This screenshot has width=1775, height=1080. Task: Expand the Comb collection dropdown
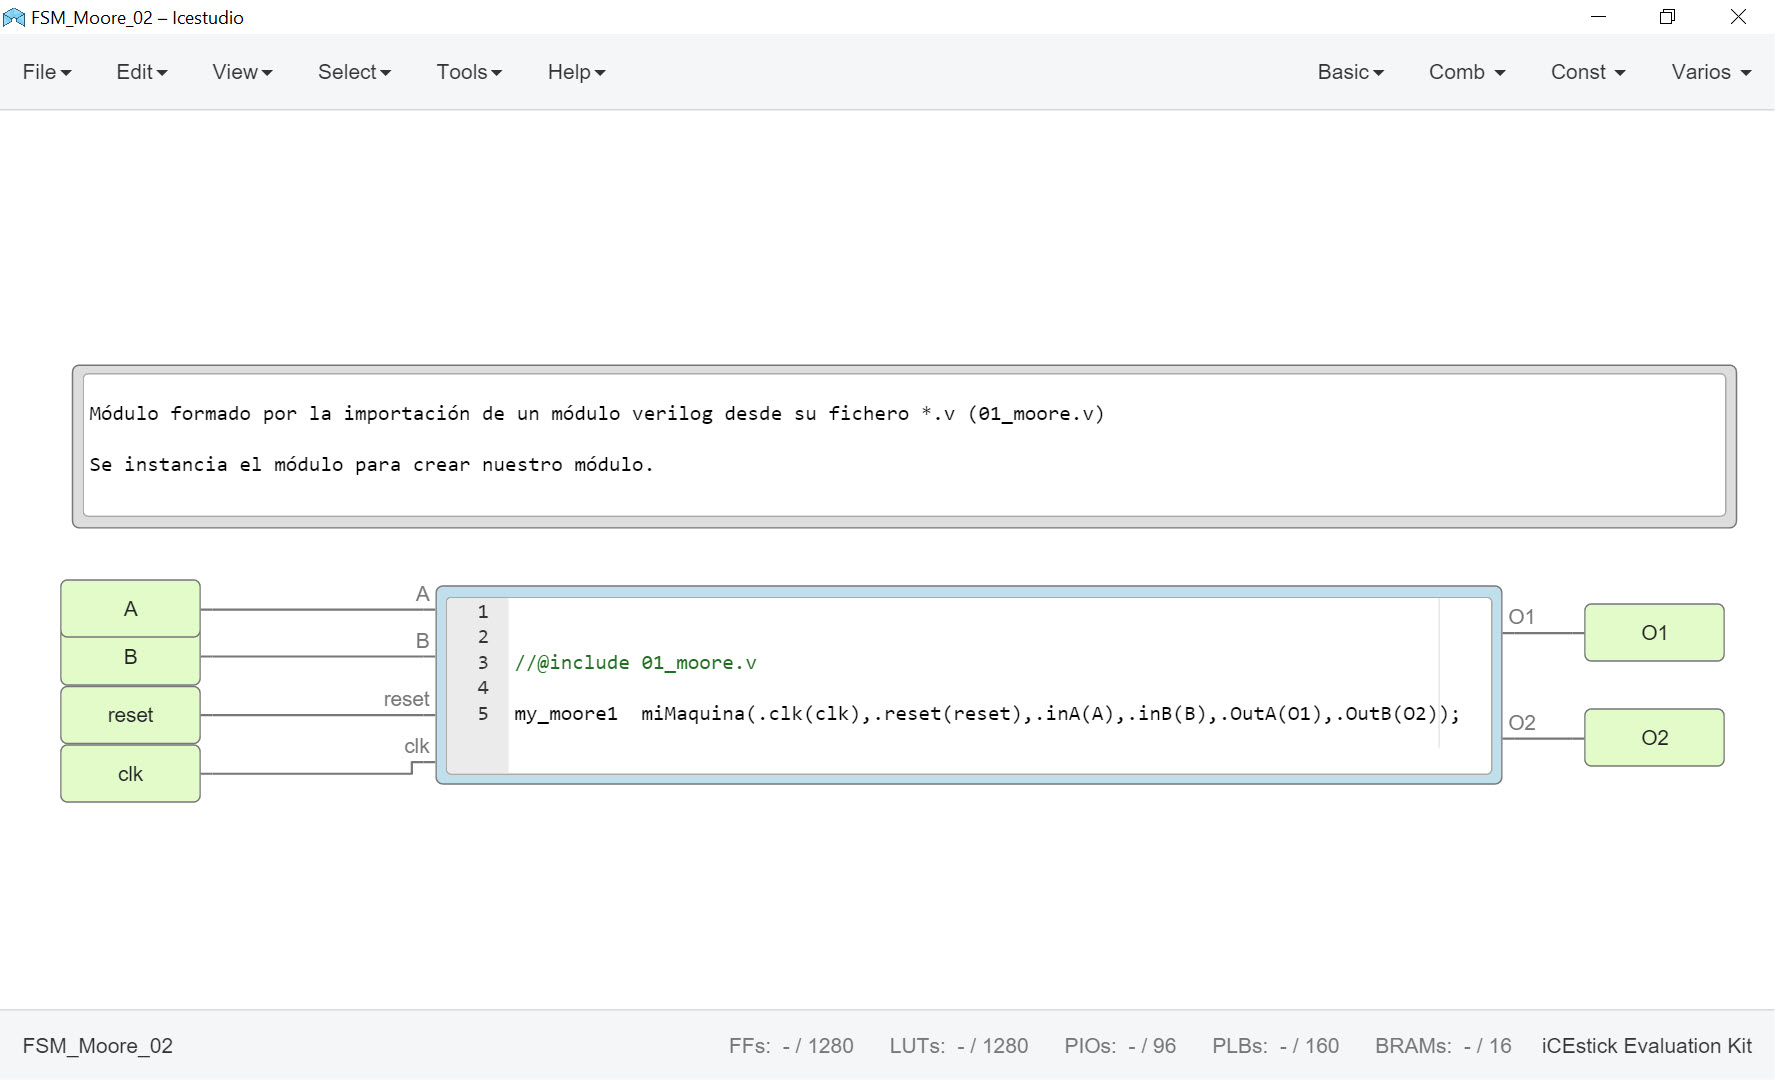(x=1466, y=72)
